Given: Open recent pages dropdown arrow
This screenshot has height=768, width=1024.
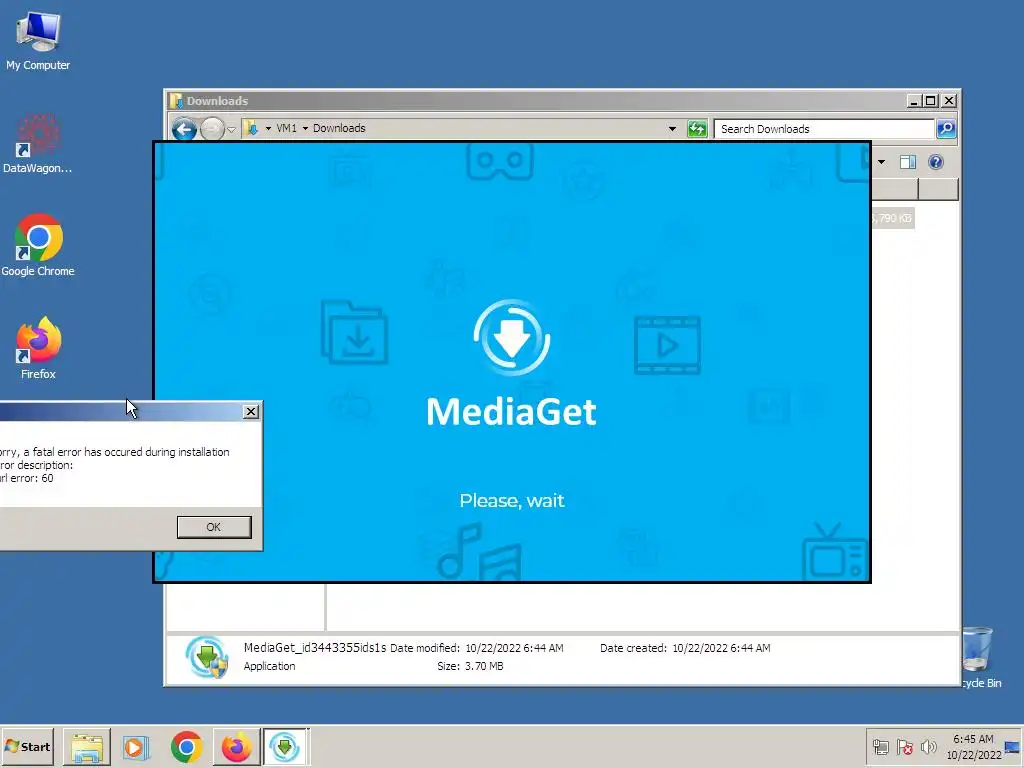Looking at the screenshot, I should pos(231,129).
